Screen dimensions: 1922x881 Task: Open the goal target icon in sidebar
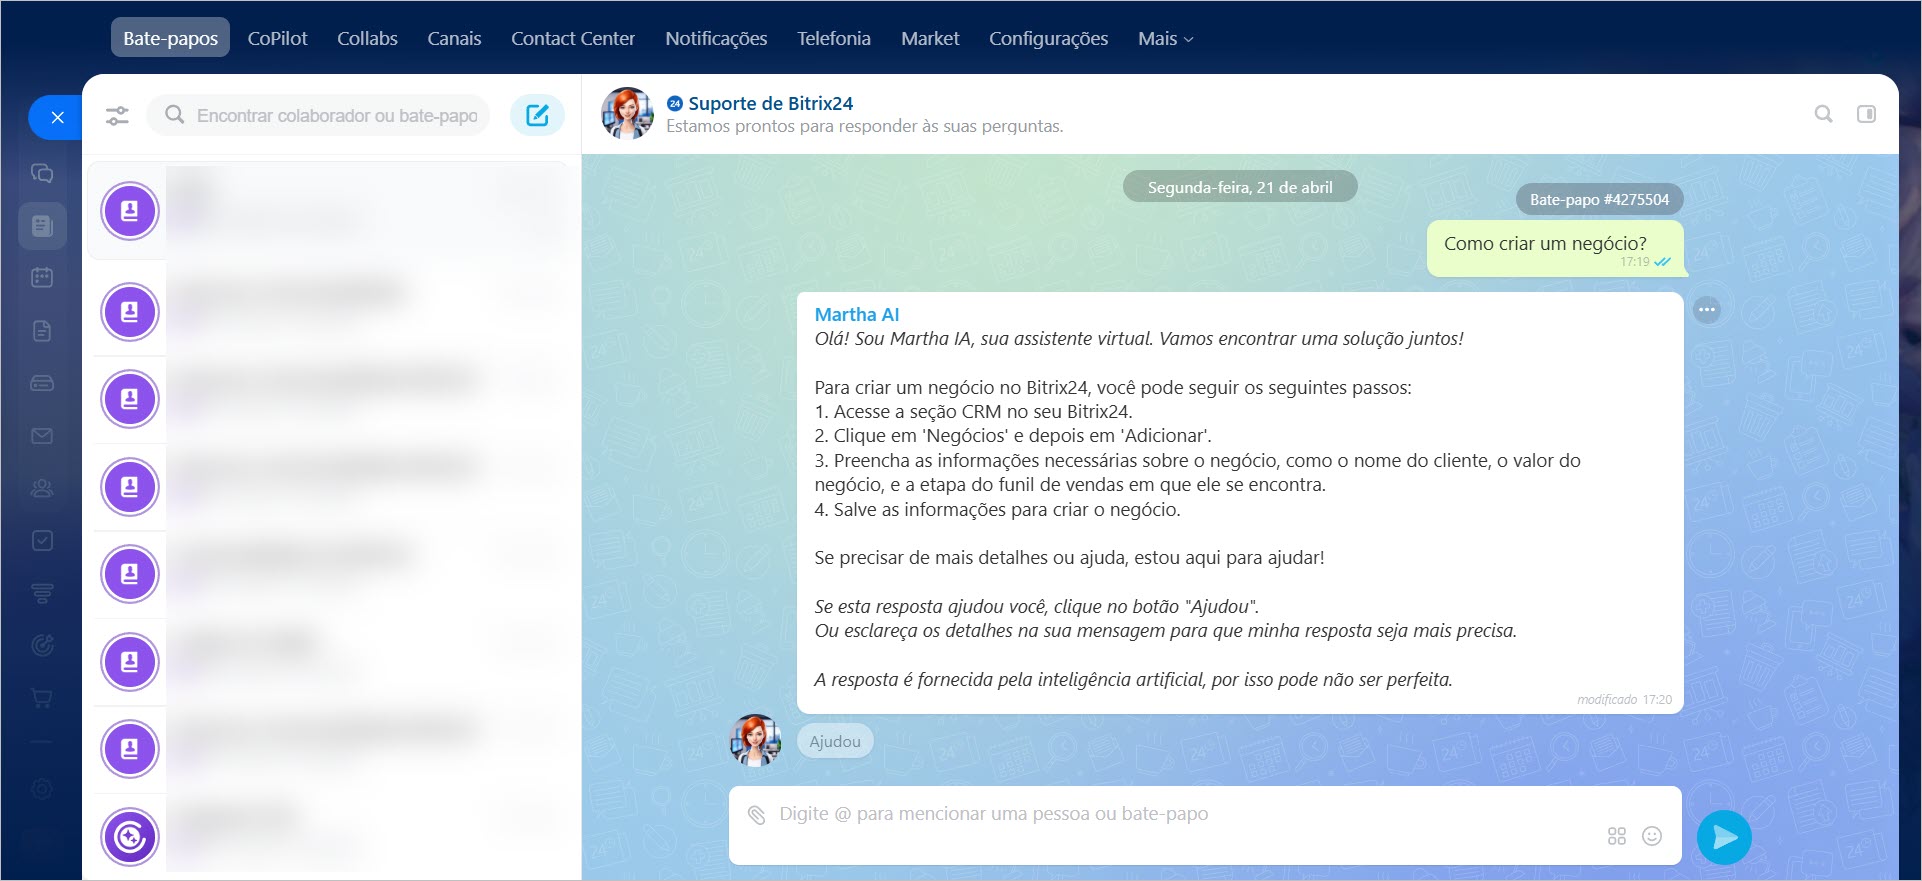point(42,645)
